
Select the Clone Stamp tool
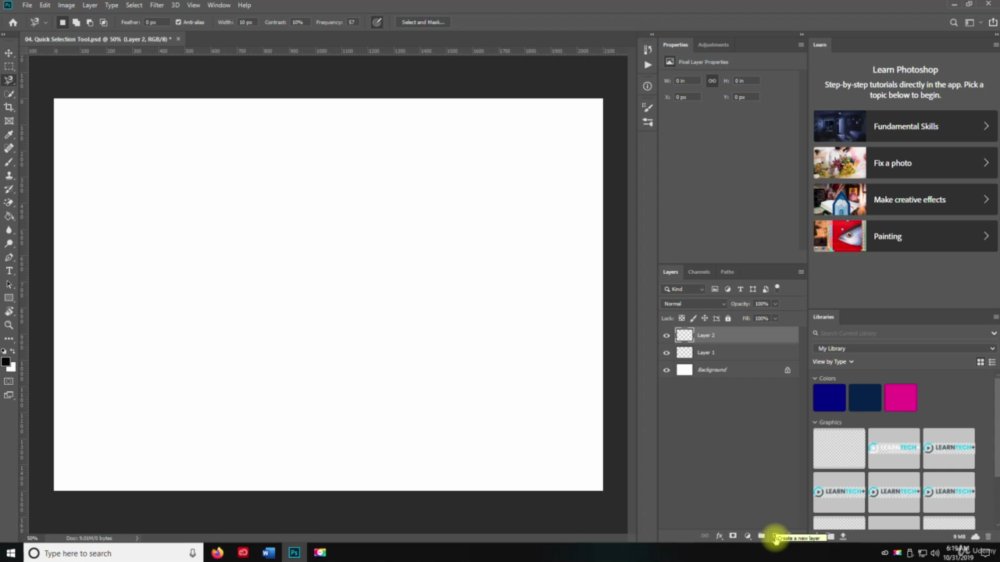click(x=9, y=175)
